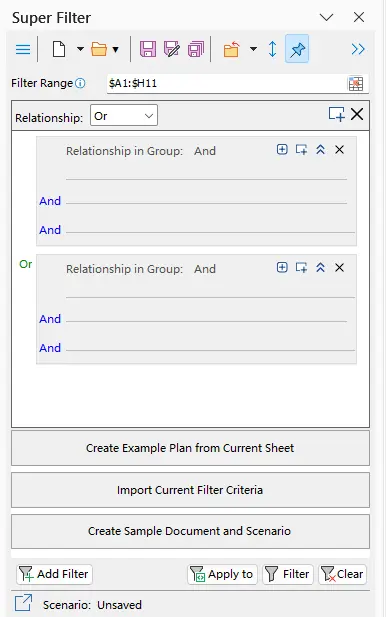Add subgroup icon in the second group
This screenshot has width=386, height=617.
coord(301,268)
